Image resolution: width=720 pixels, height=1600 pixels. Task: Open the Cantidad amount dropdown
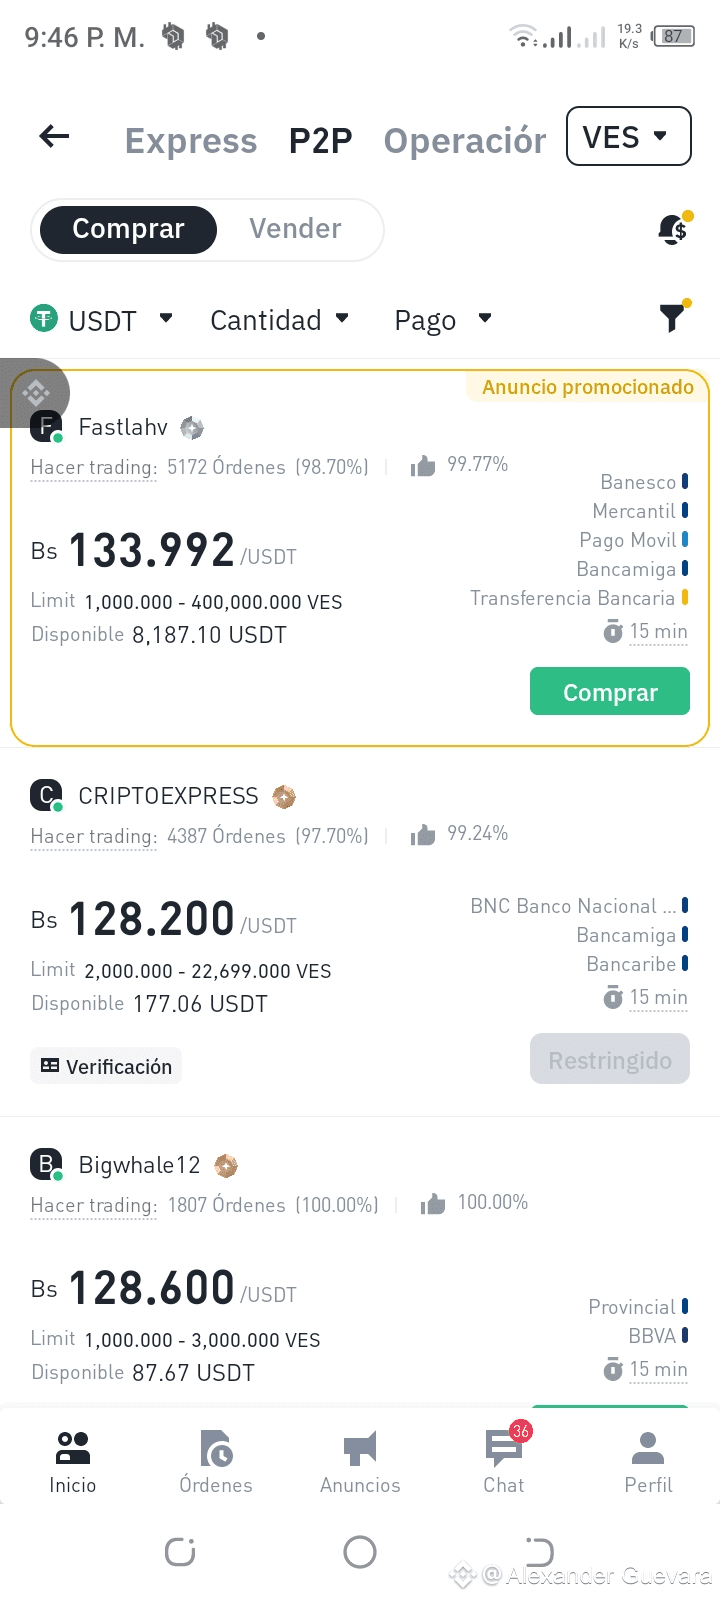[x=279, y=320]
